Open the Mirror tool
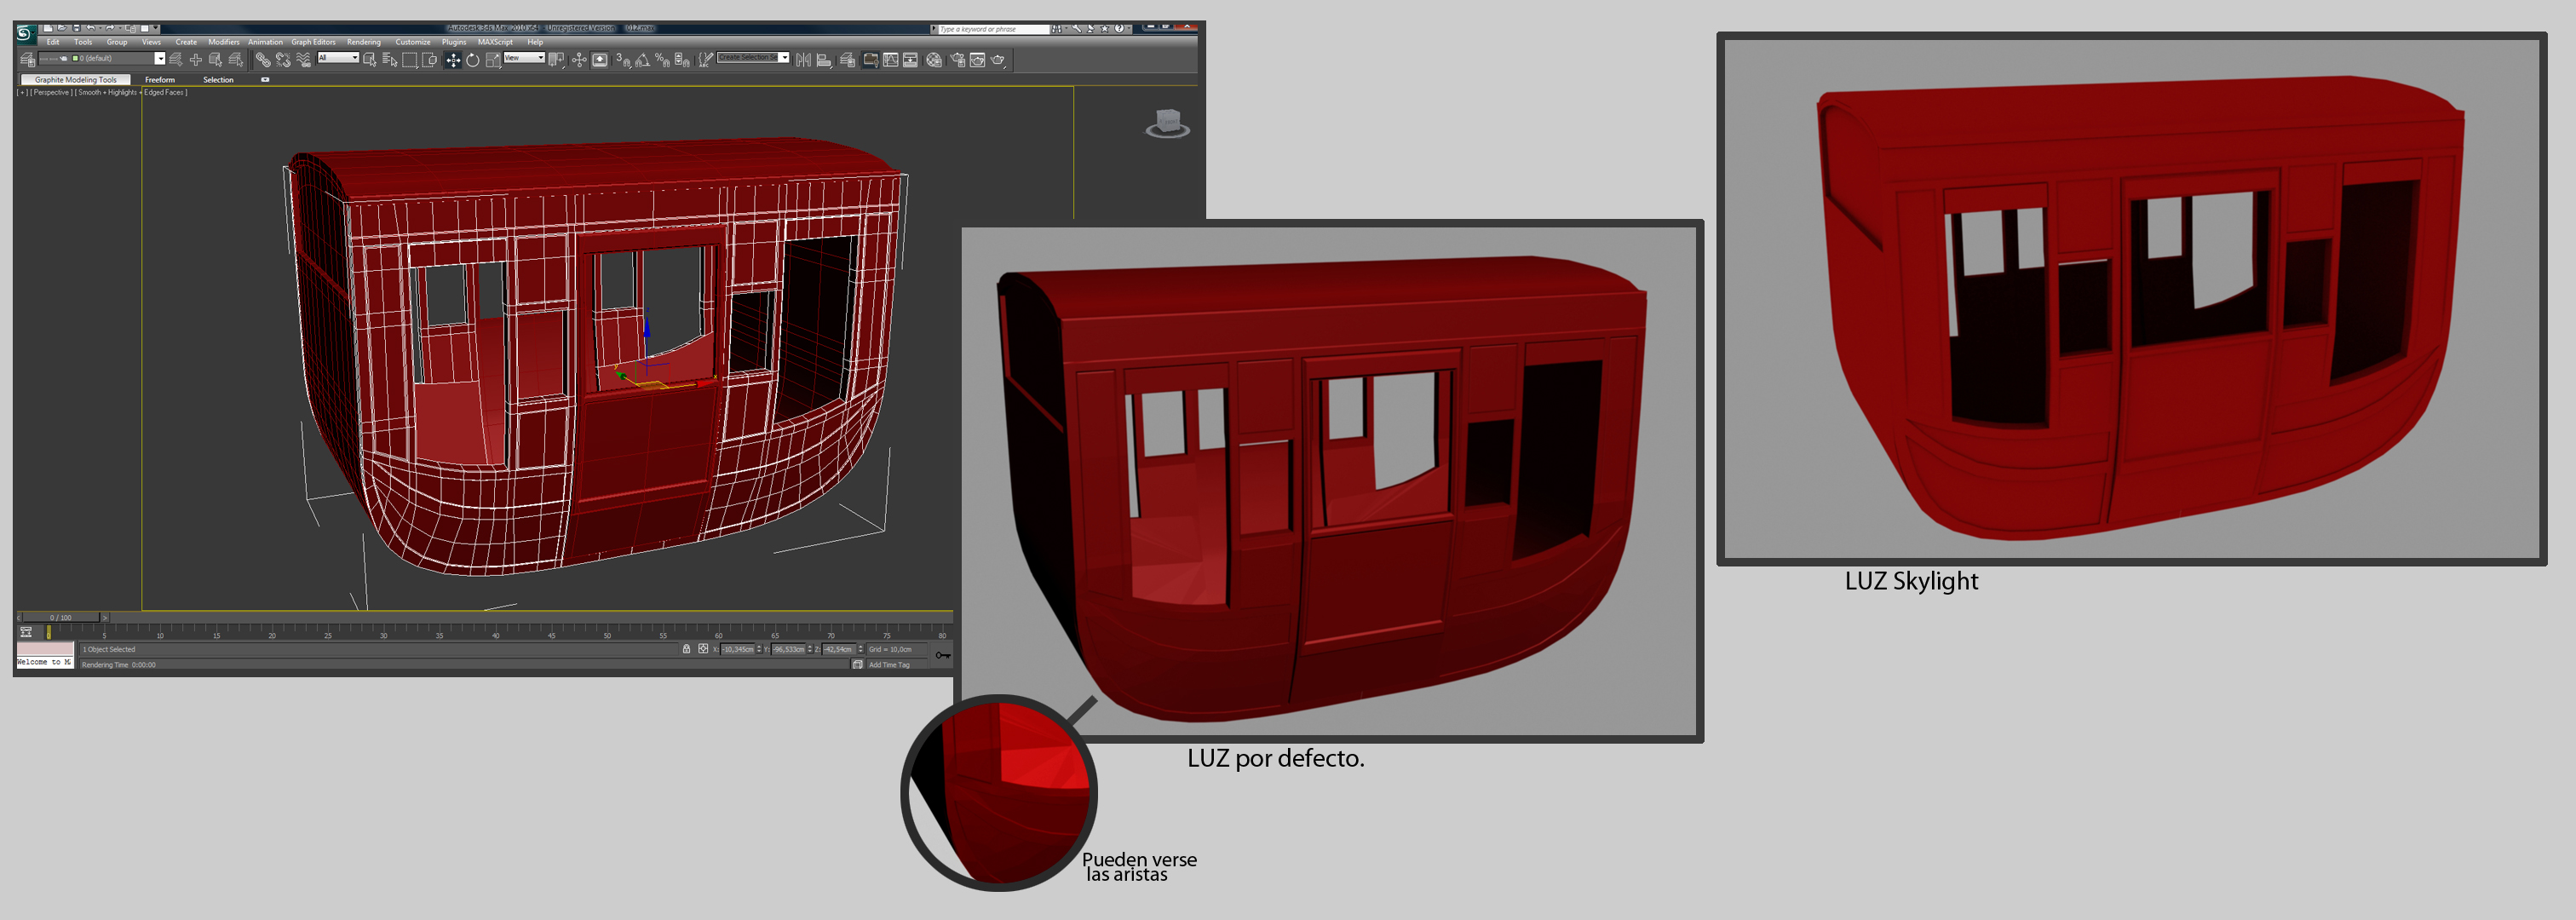Image resolution: width=2576 pixels, height=920 pixels. tap(804, 60)
